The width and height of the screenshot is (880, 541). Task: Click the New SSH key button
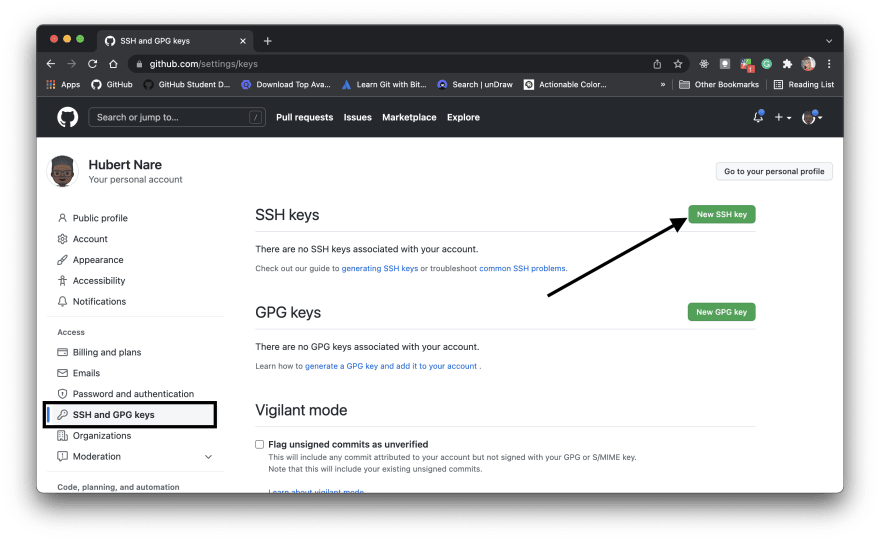coord(722,214)
